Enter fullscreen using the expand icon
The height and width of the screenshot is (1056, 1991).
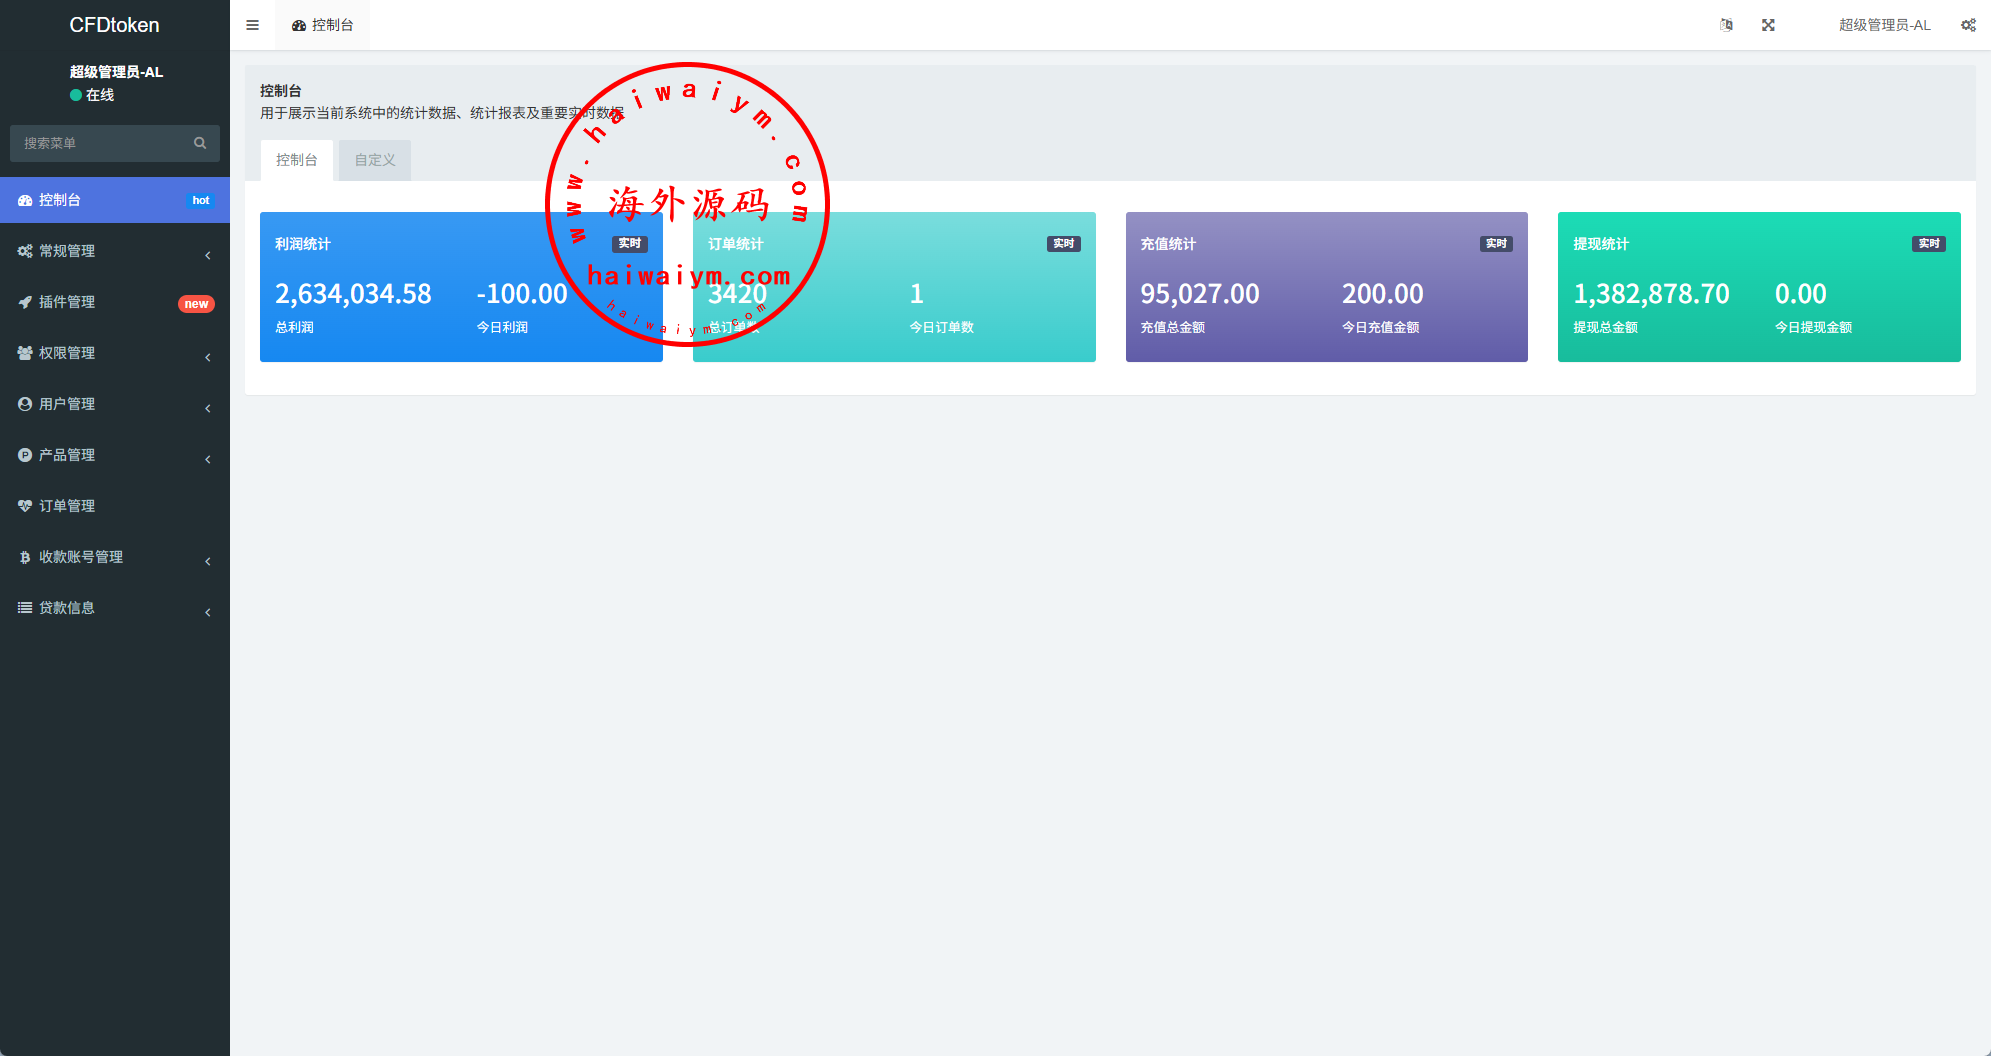(x=1768, y=25)
